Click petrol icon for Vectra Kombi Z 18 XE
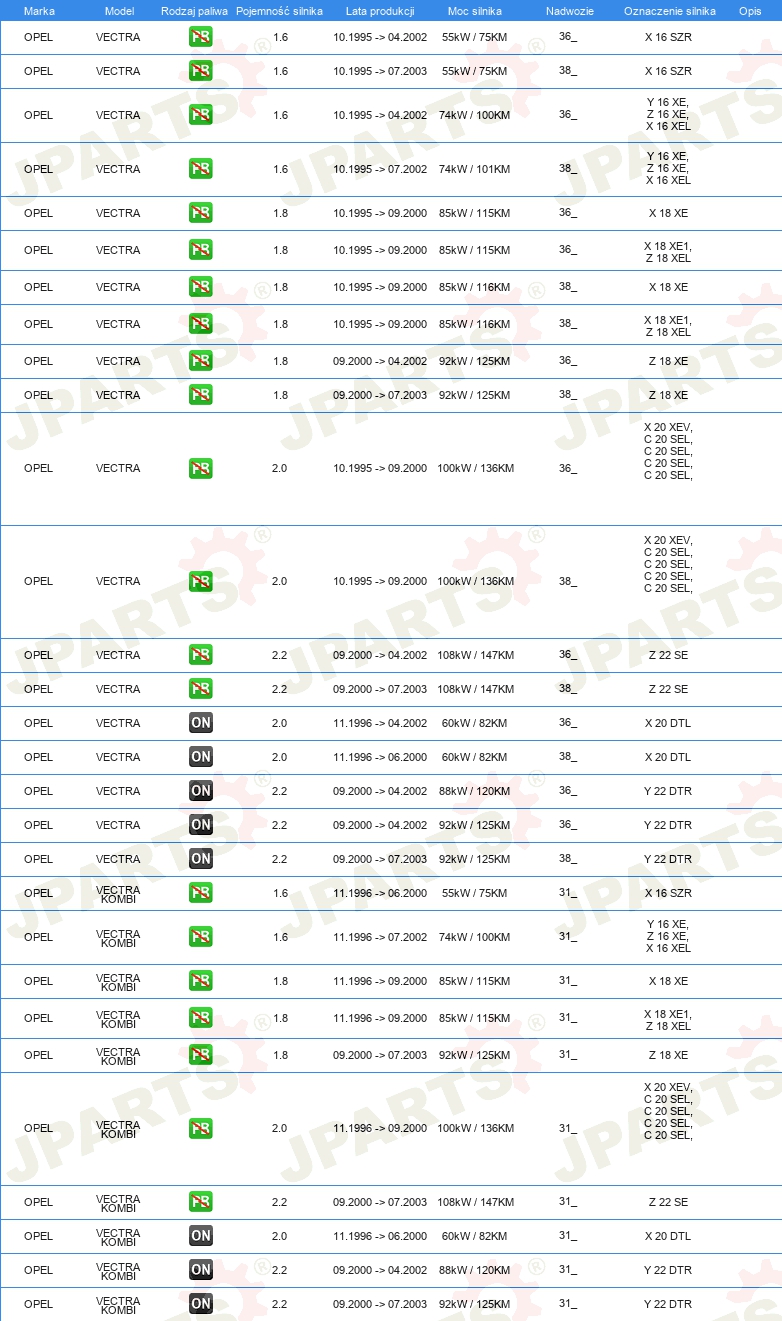 201,1055
